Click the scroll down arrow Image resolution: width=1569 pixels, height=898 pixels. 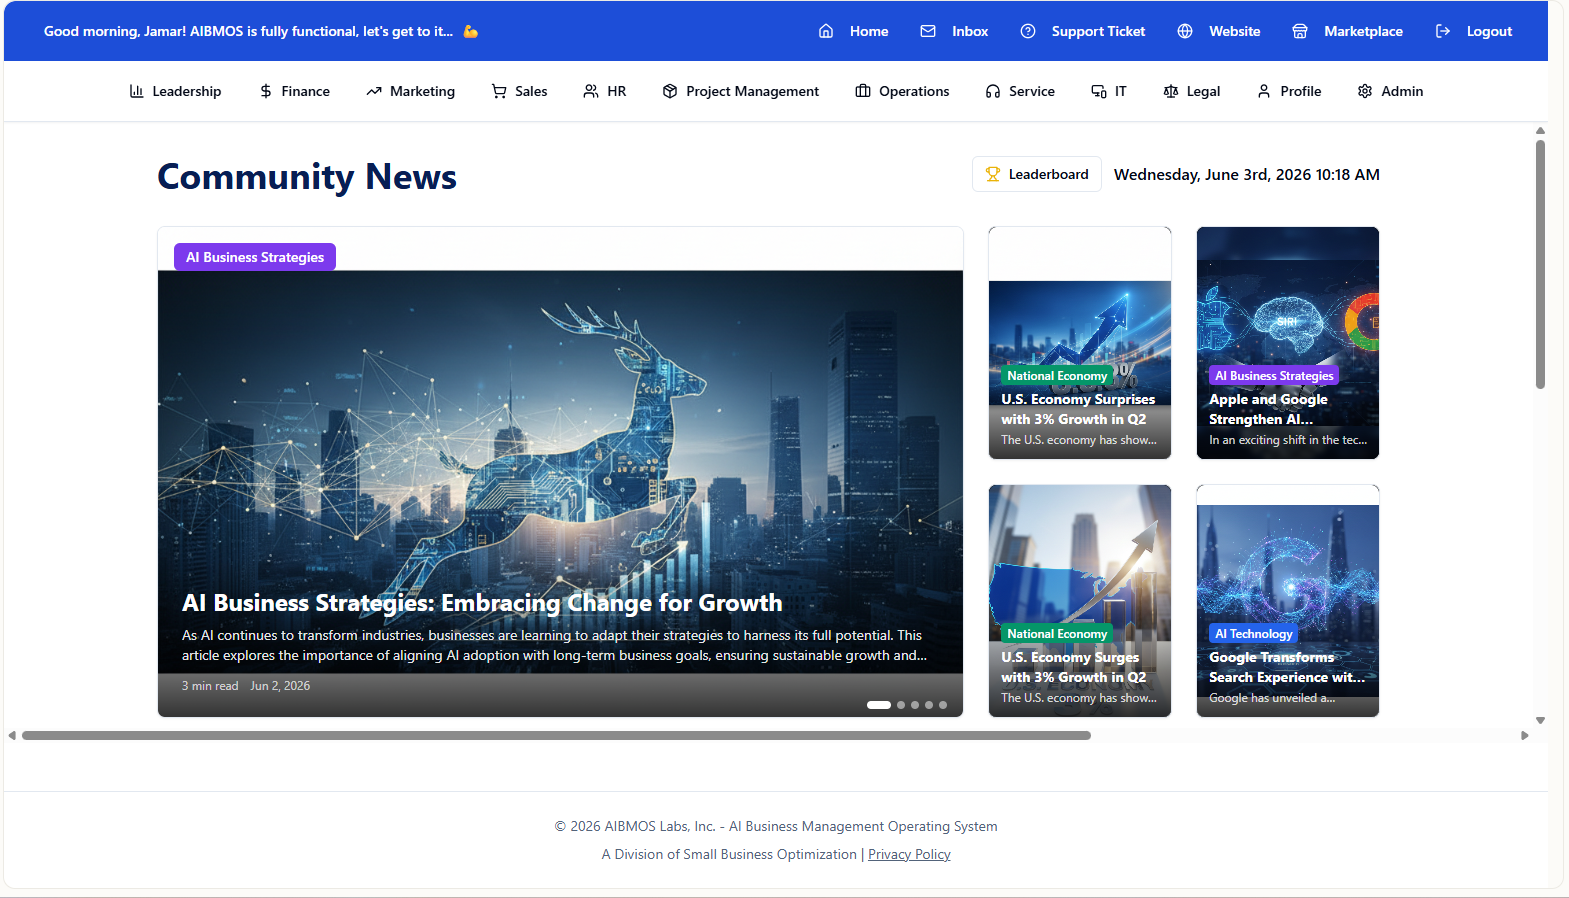(x=1540, y=720)
